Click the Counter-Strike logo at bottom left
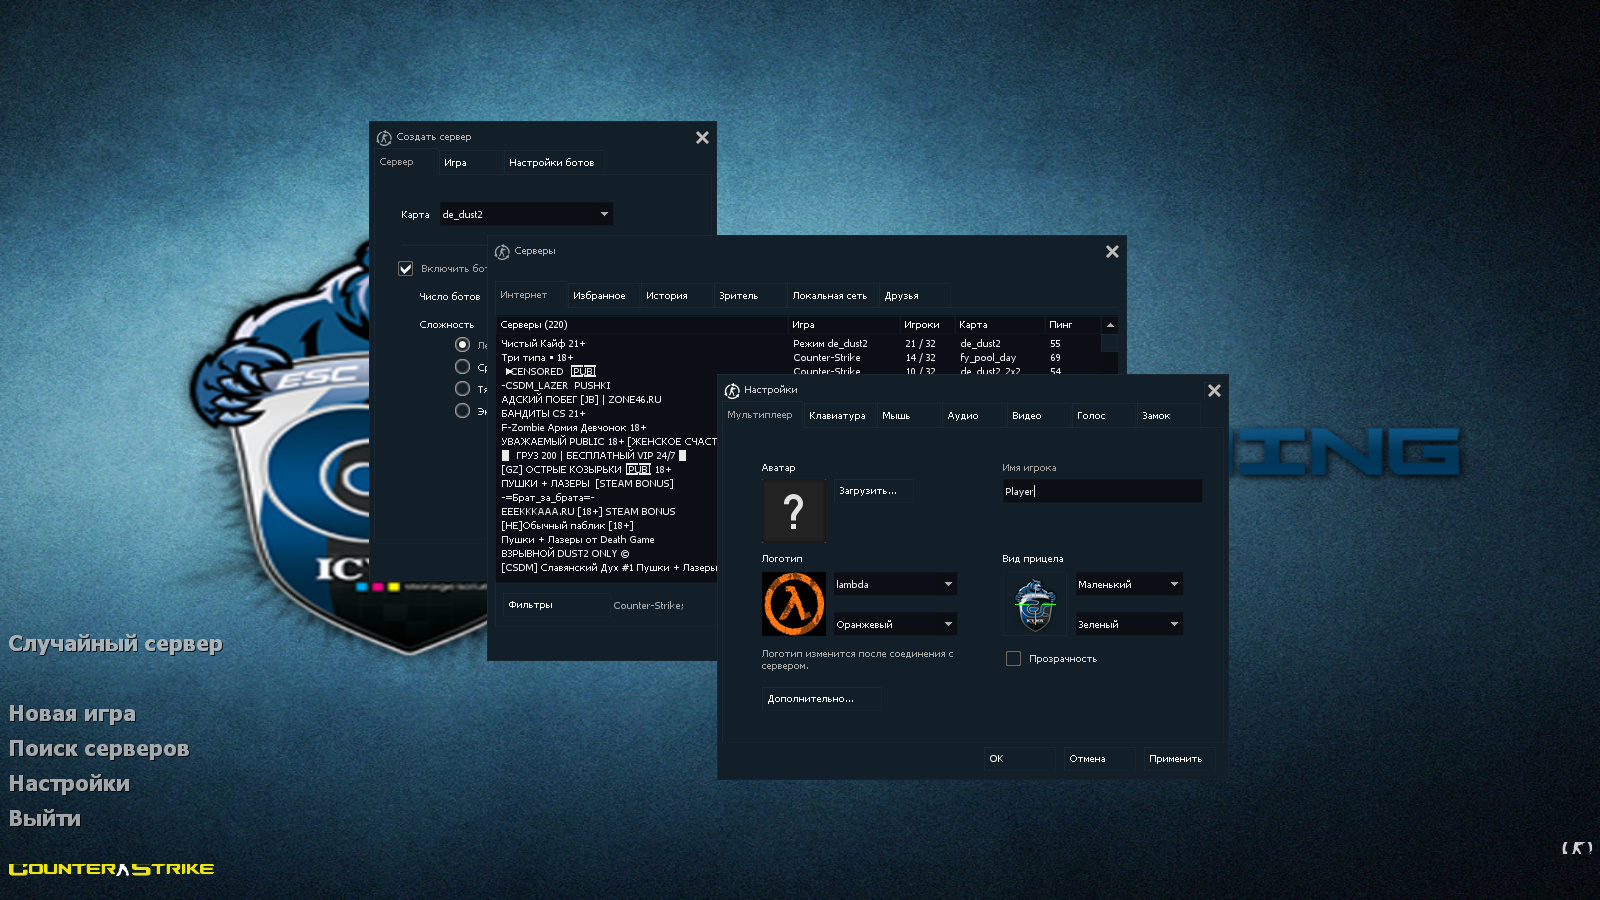 tap(111, 869)
